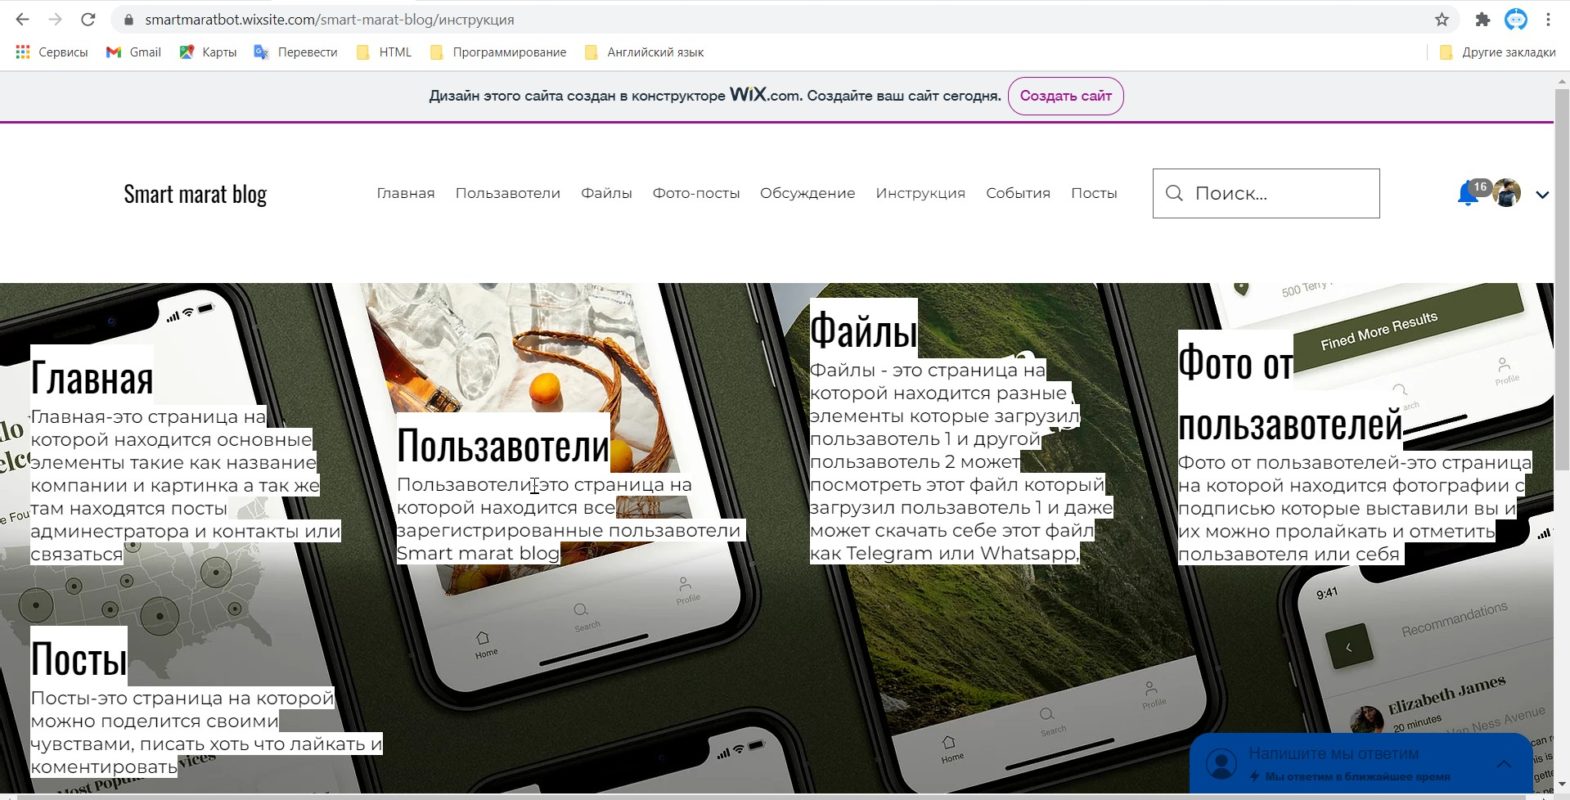Image resolution: width=1570 pixels, height=800 pixels.
Task: Go forward with browser forward arrow
Action: point(55,19)
